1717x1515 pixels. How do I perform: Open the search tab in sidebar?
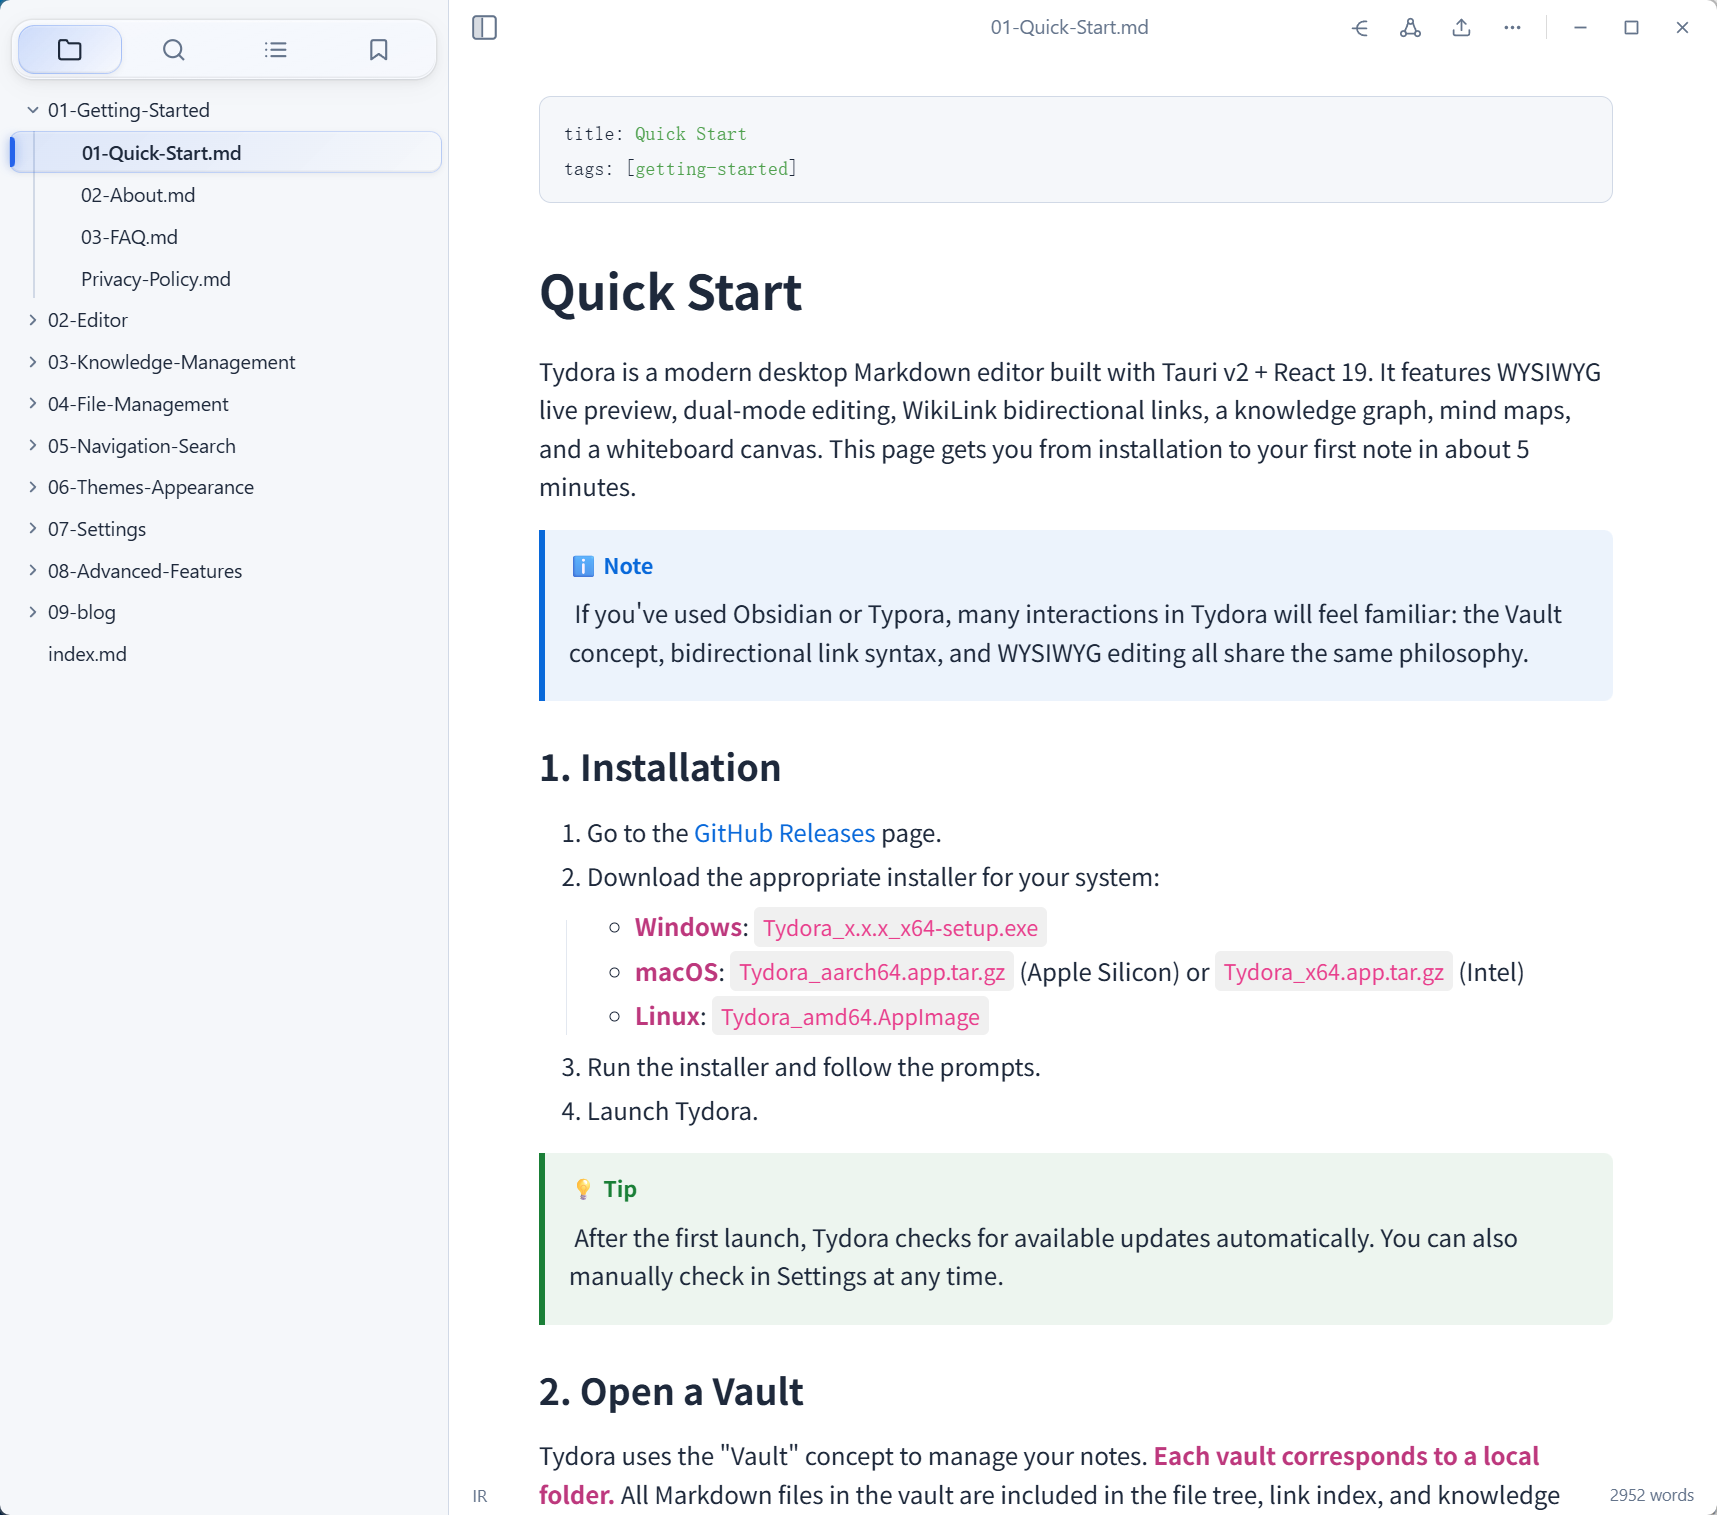pos(173,50)
